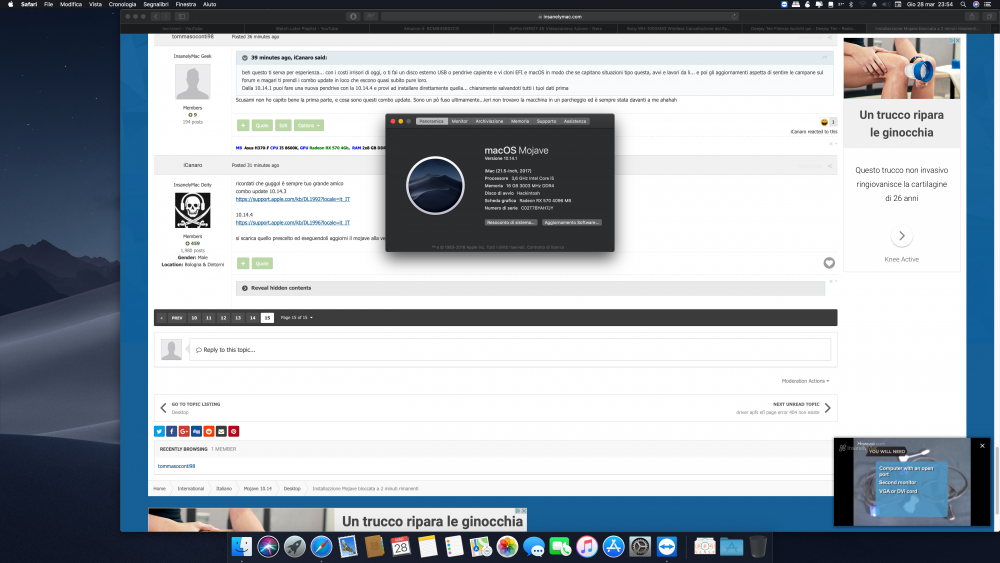
Task: Open Options dropdown on tommasoconti98's post
Action: coord(309,126)
